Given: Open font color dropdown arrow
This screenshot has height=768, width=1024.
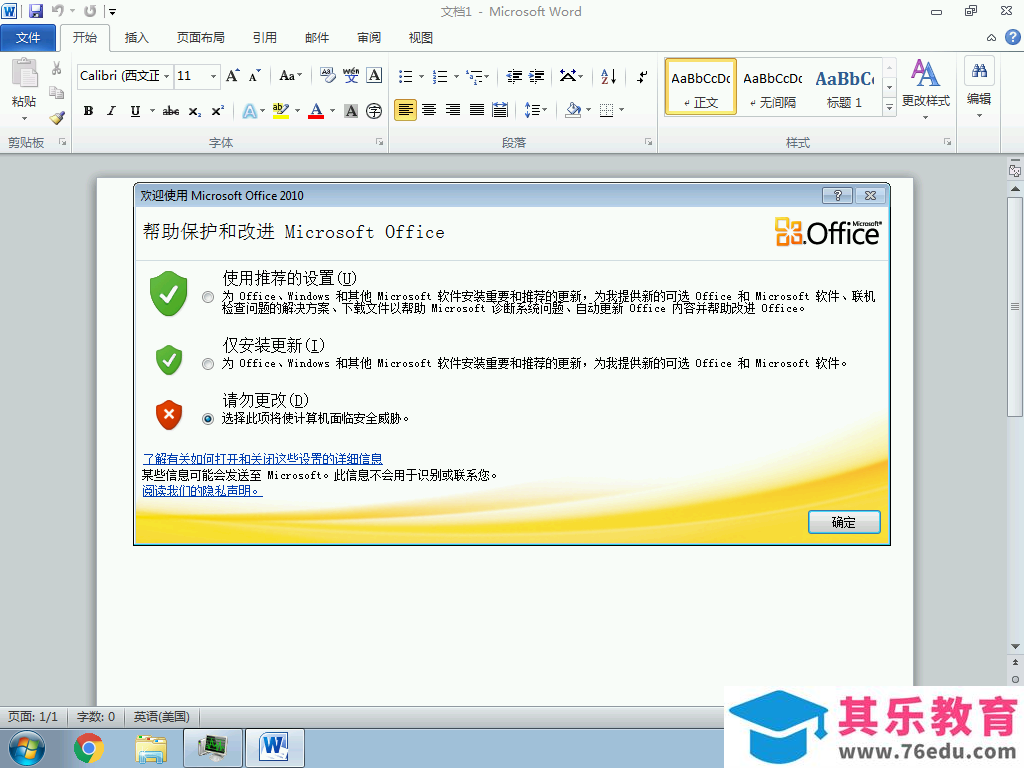Looking at the screenshot, I should 332,111.
